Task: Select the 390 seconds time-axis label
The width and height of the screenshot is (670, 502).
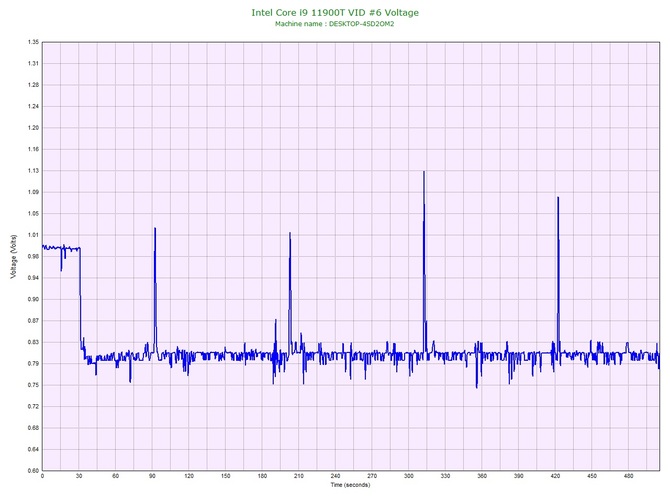Action: pos(519,476)
